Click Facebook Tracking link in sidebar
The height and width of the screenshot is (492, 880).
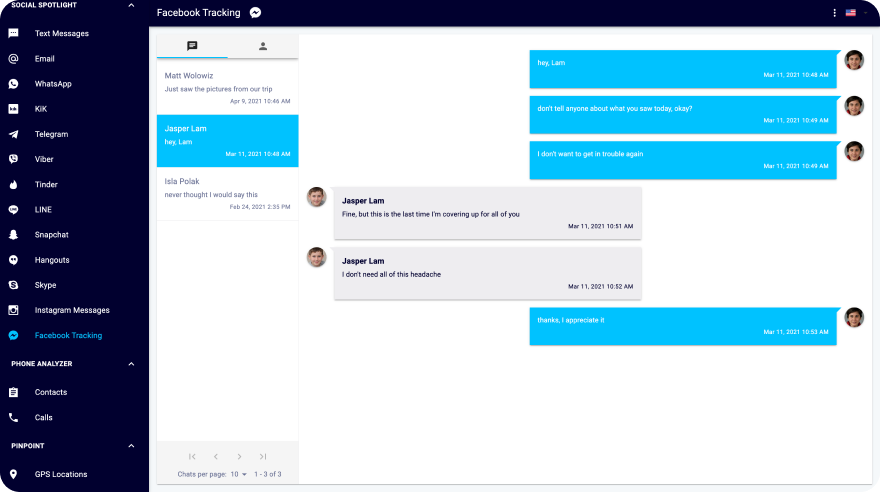coord(68,335)
